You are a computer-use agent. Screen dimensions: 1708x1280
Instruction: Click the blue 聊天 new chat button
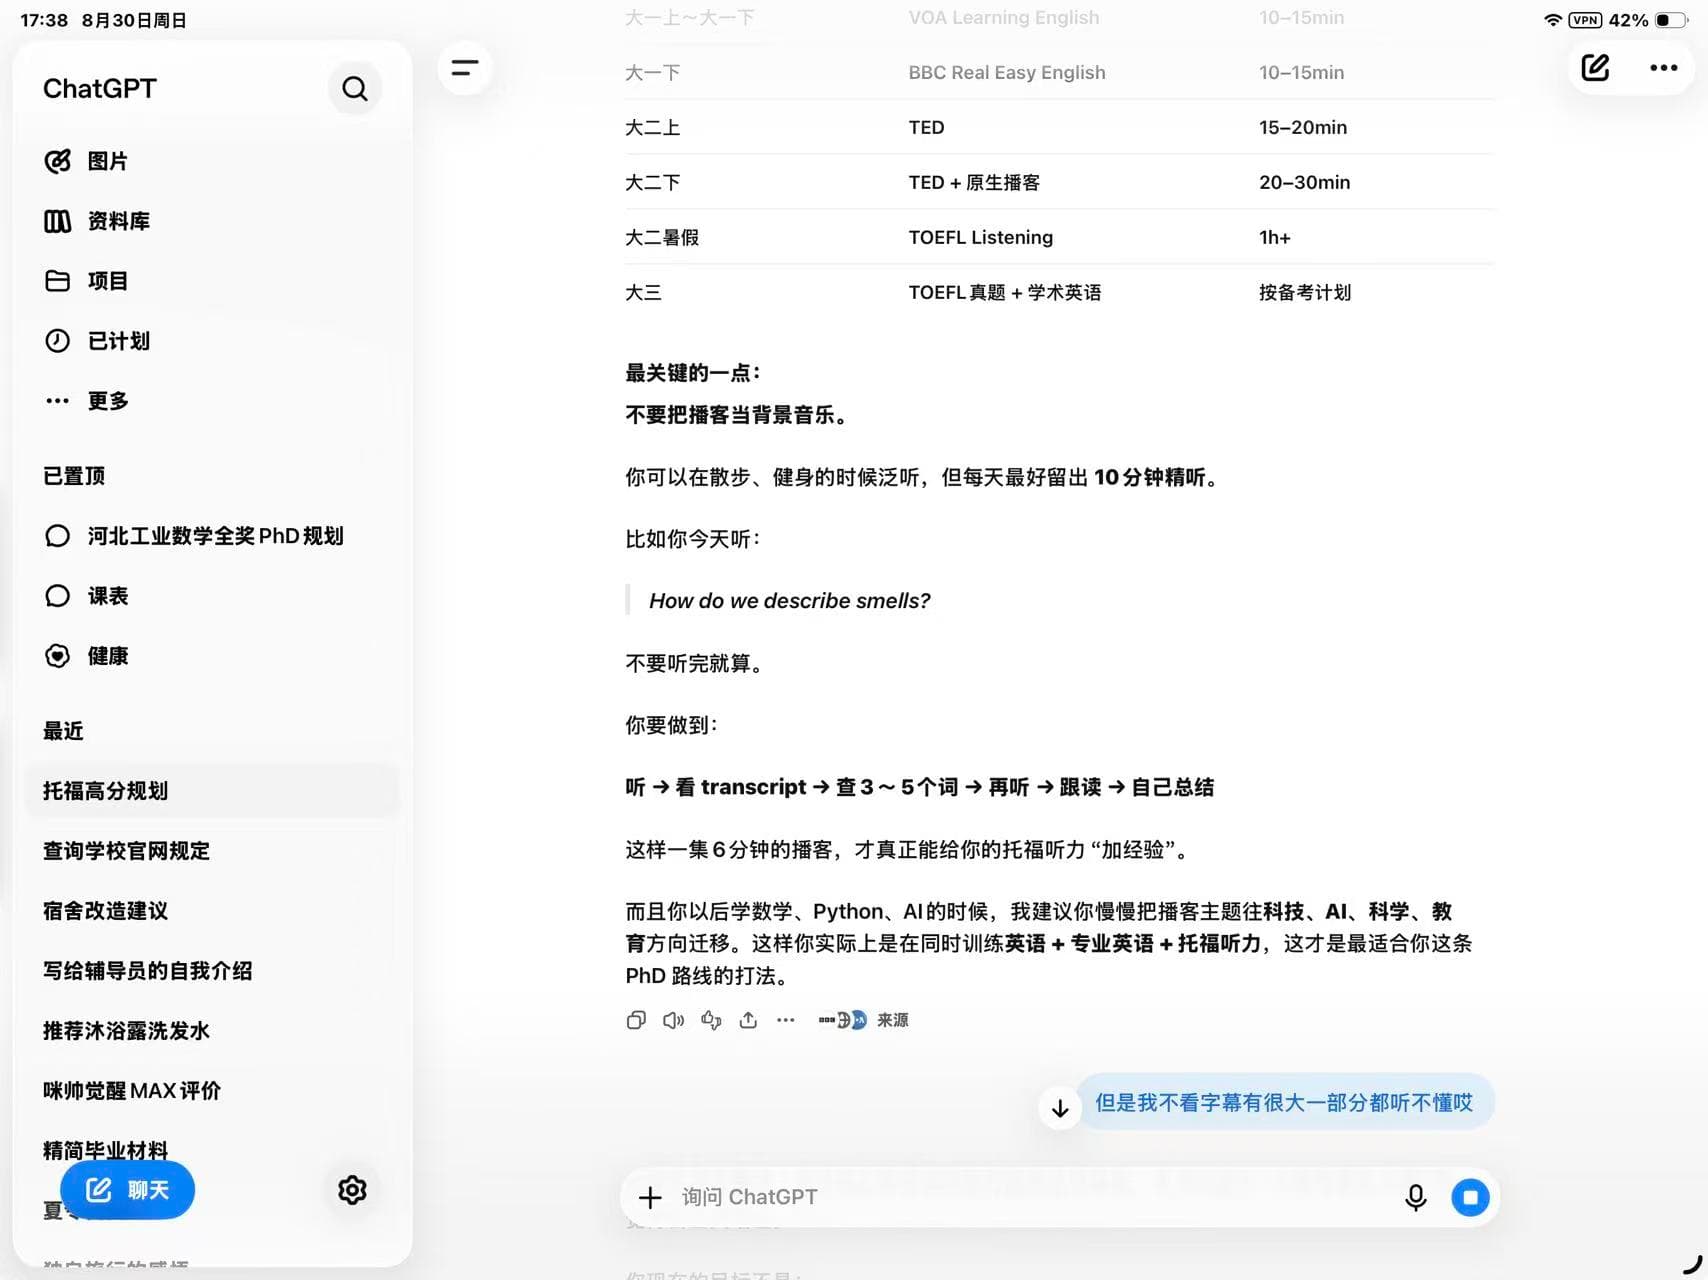pos(127,1190)
